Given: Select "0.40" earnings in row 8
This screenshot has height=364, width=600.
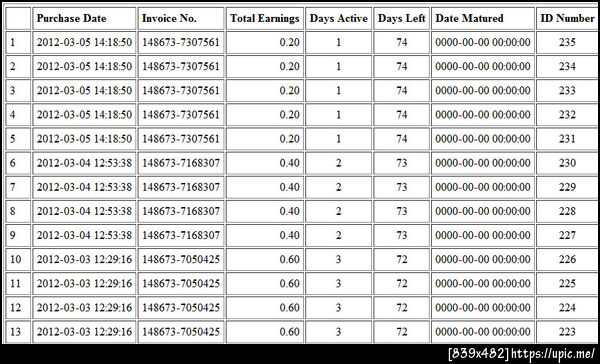Looking at the screenshot, I should [265, 211].
